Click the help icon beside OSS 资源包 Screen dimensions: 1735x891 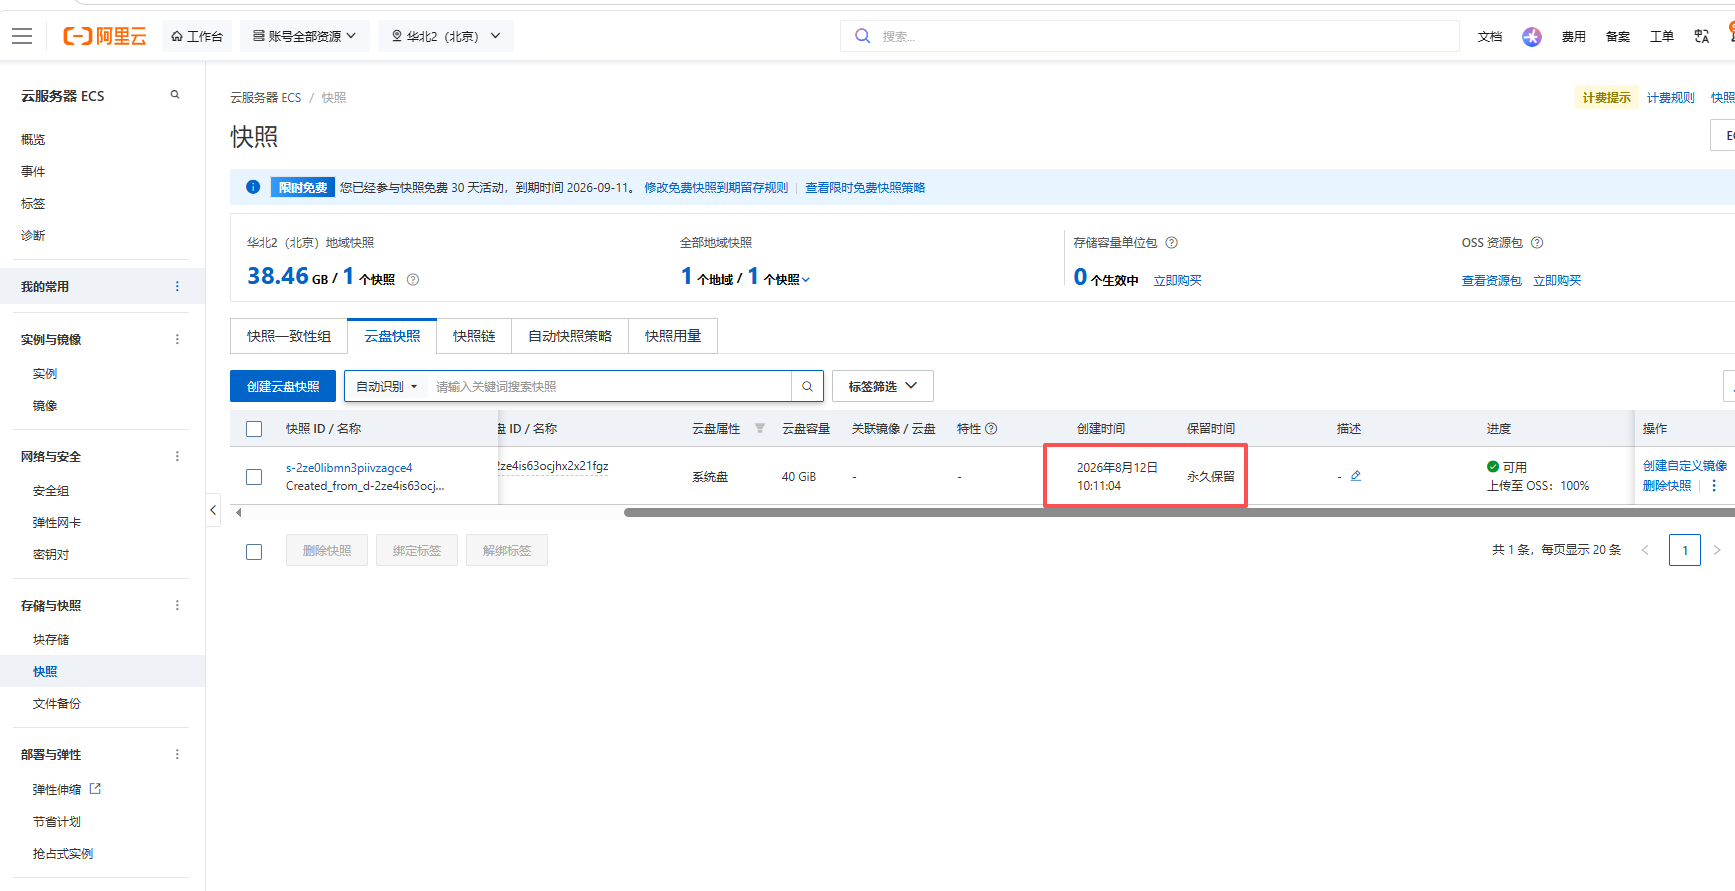tap(1537, 243)
